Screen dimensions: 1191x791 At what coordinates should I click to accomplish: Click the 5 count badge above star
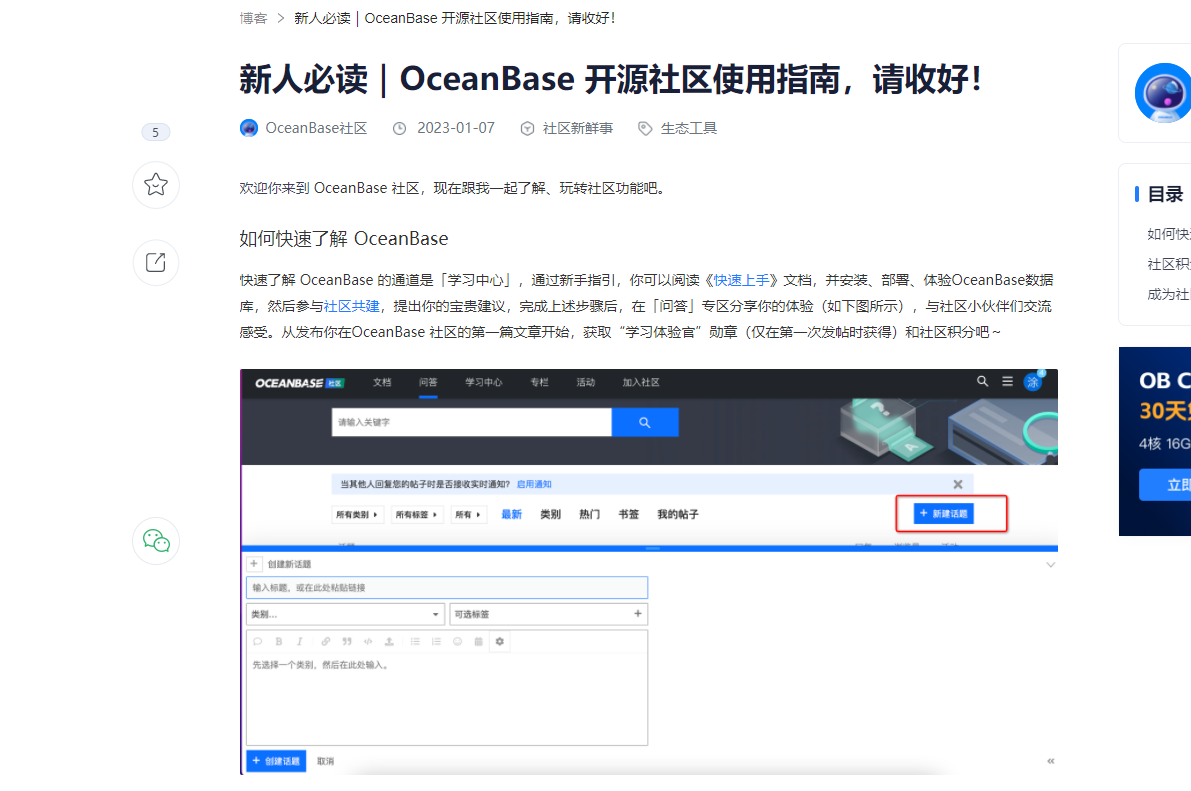(x=156, y=132)
